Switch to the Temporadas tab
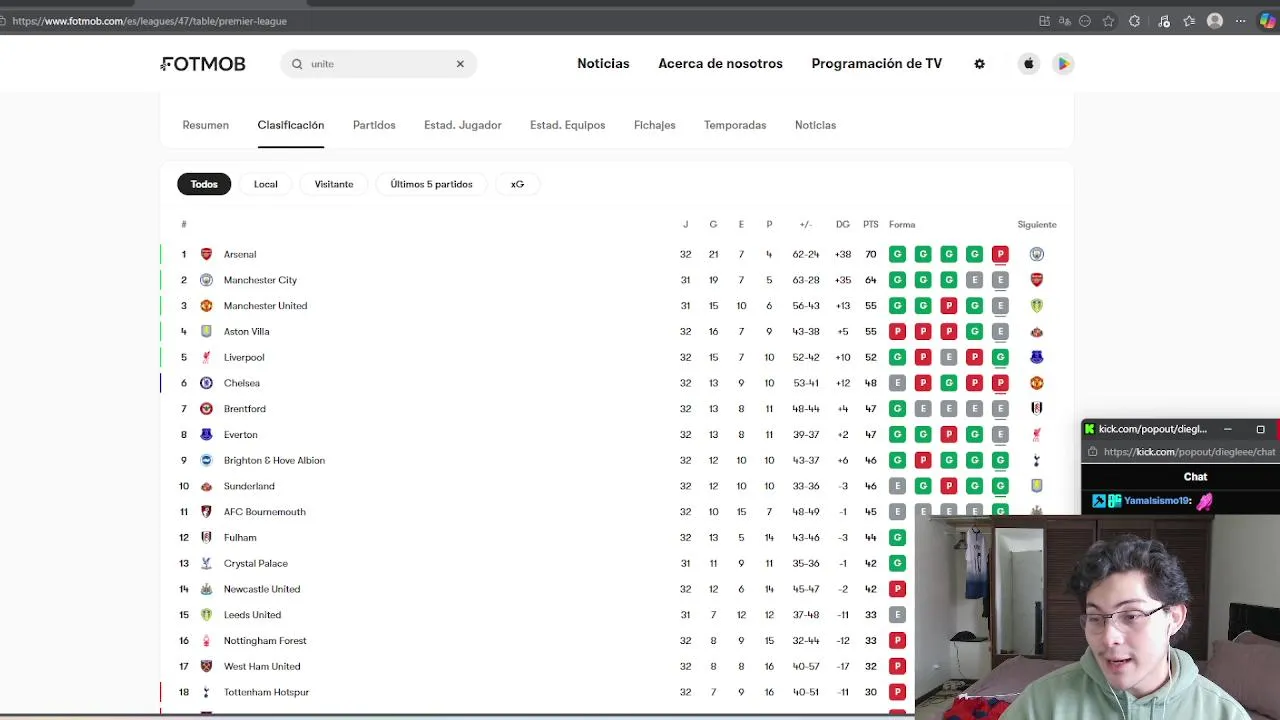 (x=735, y=125)
